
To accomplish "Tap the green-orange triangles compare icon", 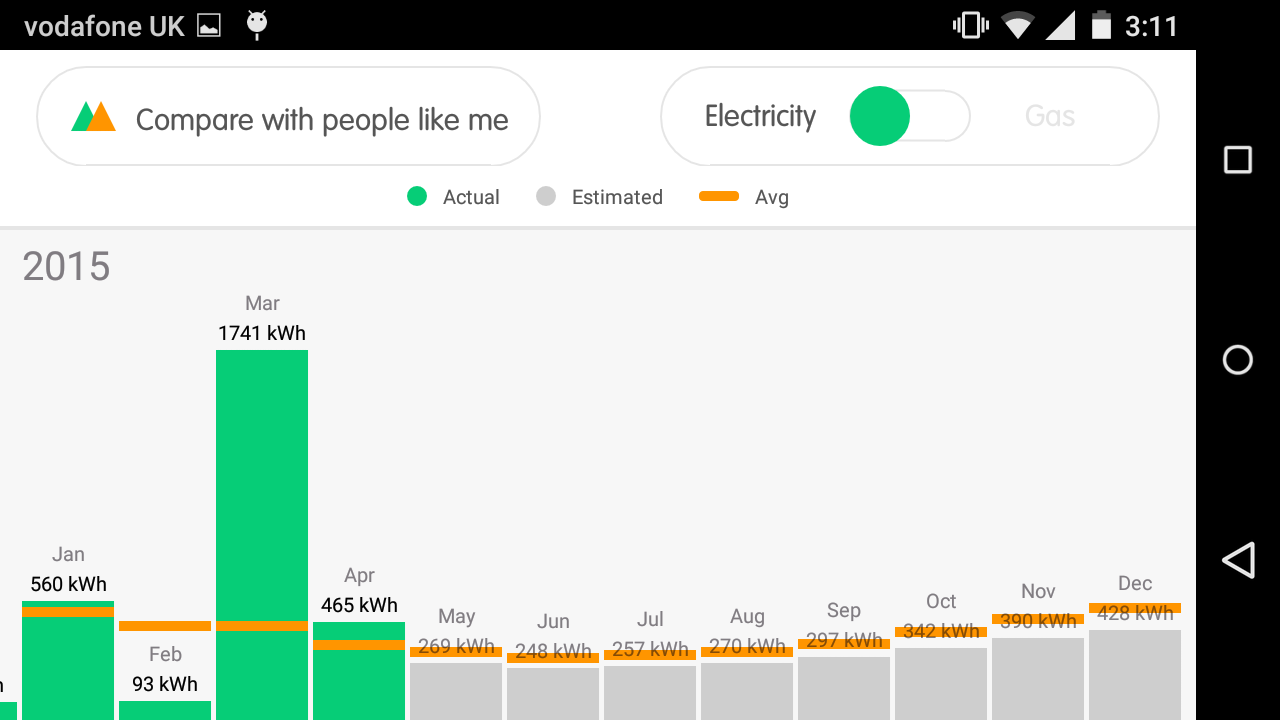I will coord(94,117).
